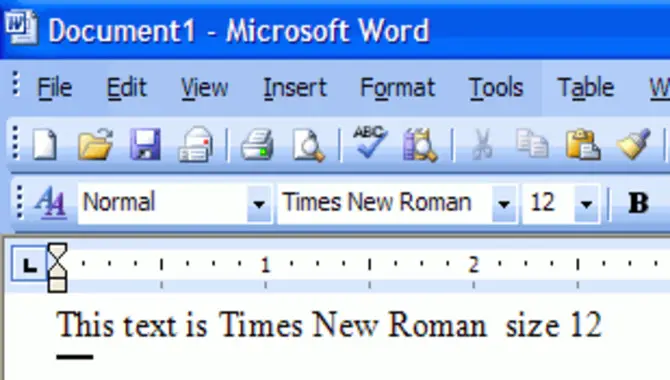The height and width of the screenshot is (380, 670).
Task: Click the first-line indent marker on ruler
Action: (57, 251)
